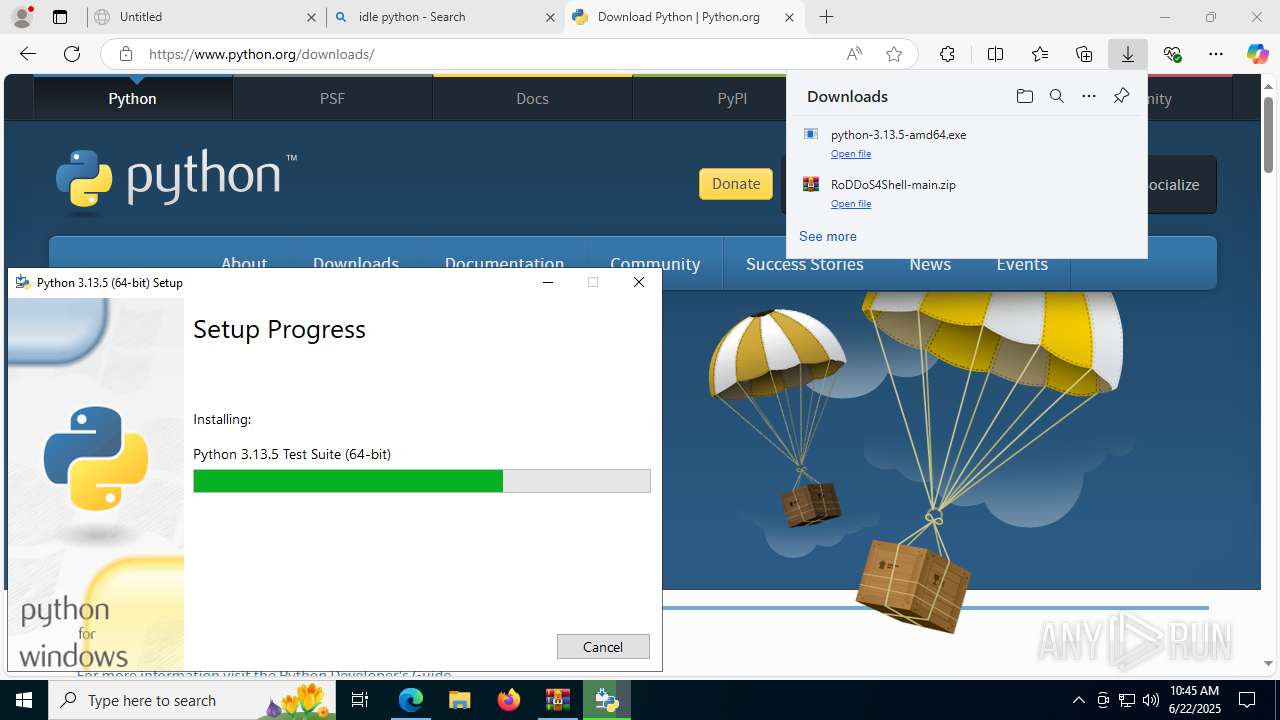
Task: Refresh the python.org page
Action: pyautogui.click(x=72, y=54)
